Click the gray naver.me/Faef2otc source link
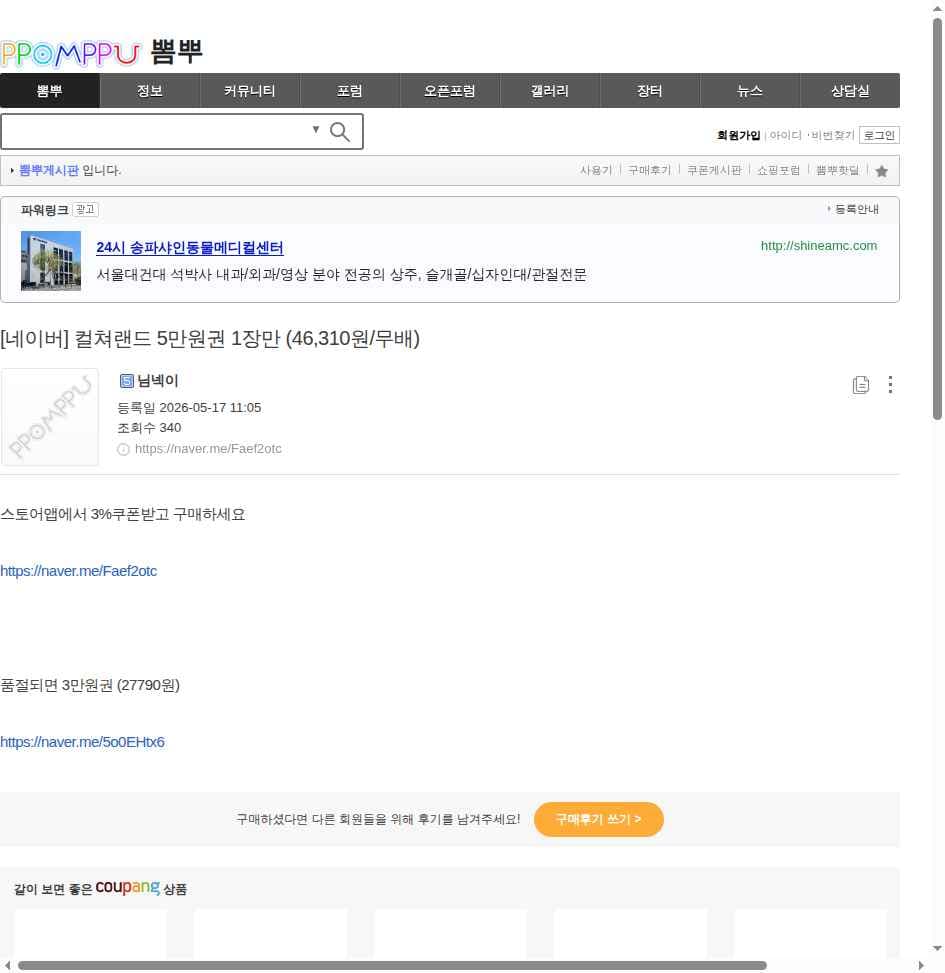 pos(208,449)
